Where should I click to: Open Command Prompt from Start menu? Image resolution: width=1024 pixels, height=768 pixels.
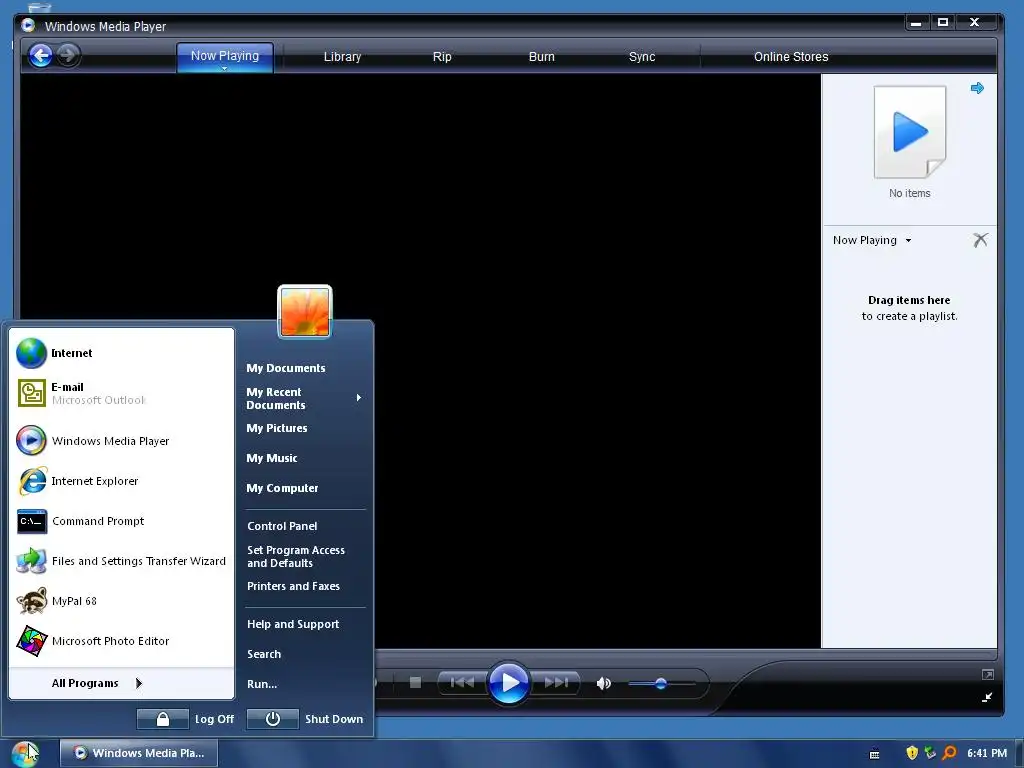click(x=122, y=521)
